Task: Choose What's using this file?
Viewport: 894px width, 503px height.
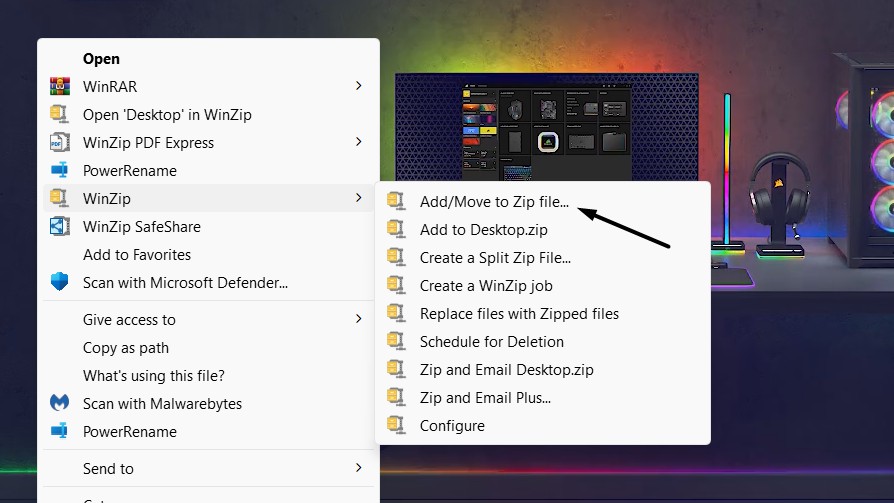Action: tap(209, 375)
